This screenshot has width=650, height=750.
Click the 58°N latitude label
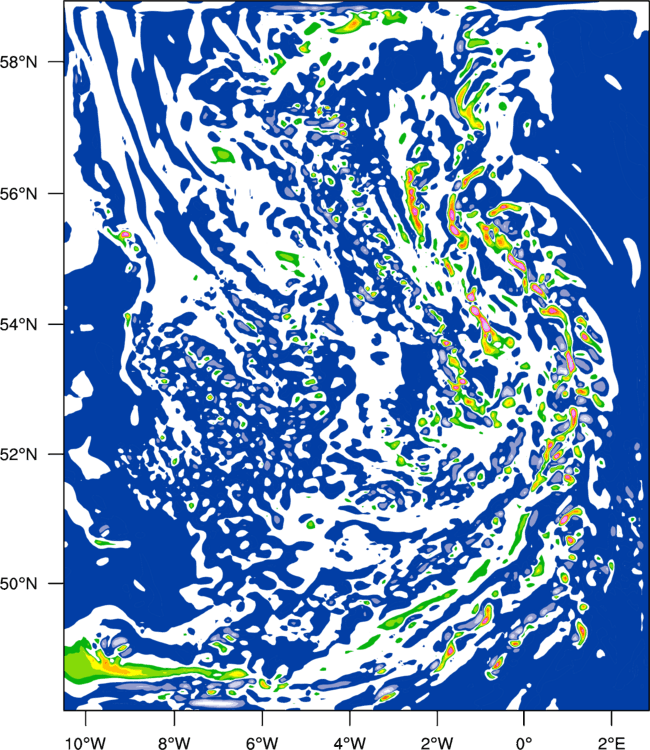click(19, 62)
